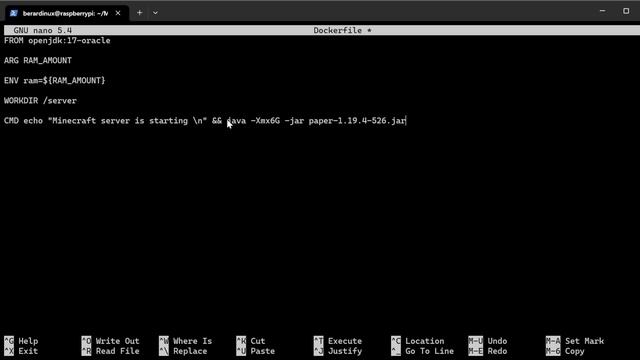The image size is (640, 360).
Task: Place cursor on 'ENV ram=${RAM_AMOUNT}' line
Action: [55, 80]
